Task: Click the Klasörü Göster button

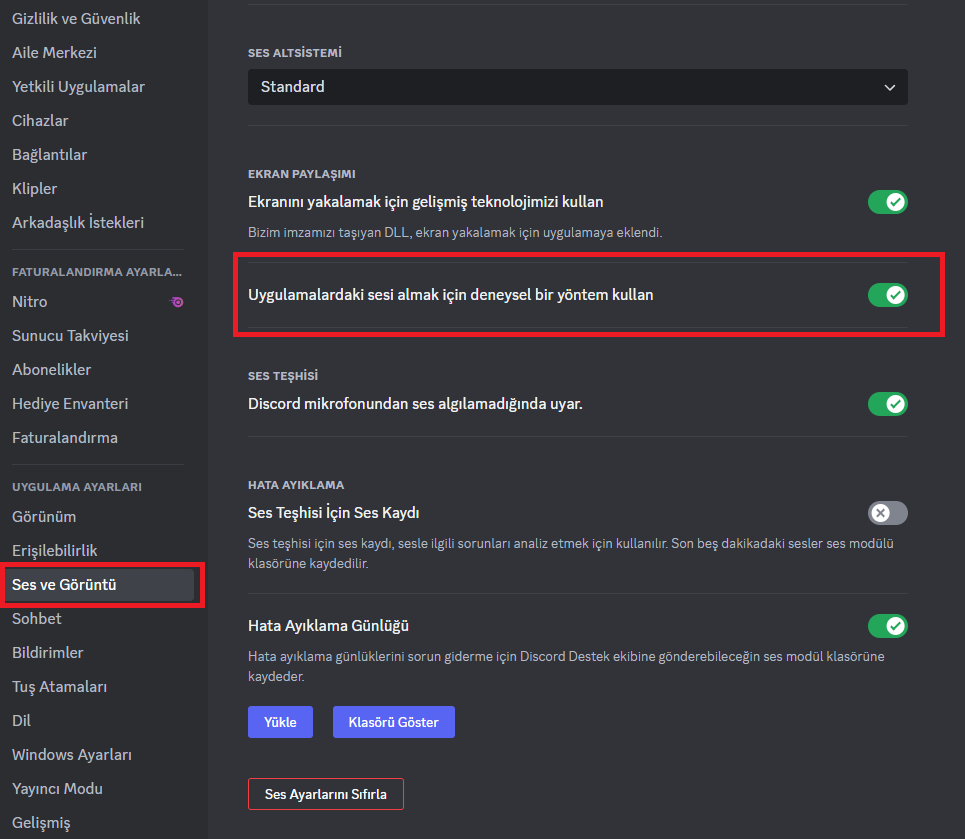Action: pyautogui.click(x=393, y=722)
